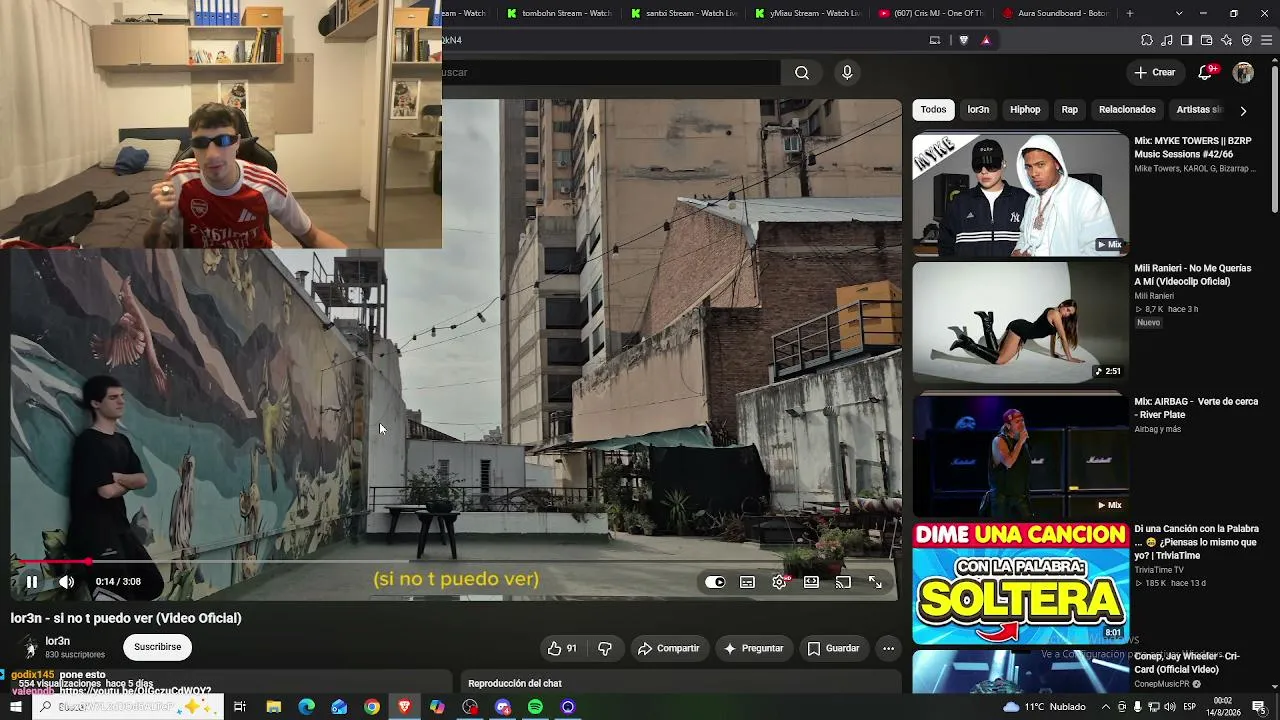The image size is (1280, 720).
Task: Open File Explorer from the taskbar
Action: pos(273,707)
